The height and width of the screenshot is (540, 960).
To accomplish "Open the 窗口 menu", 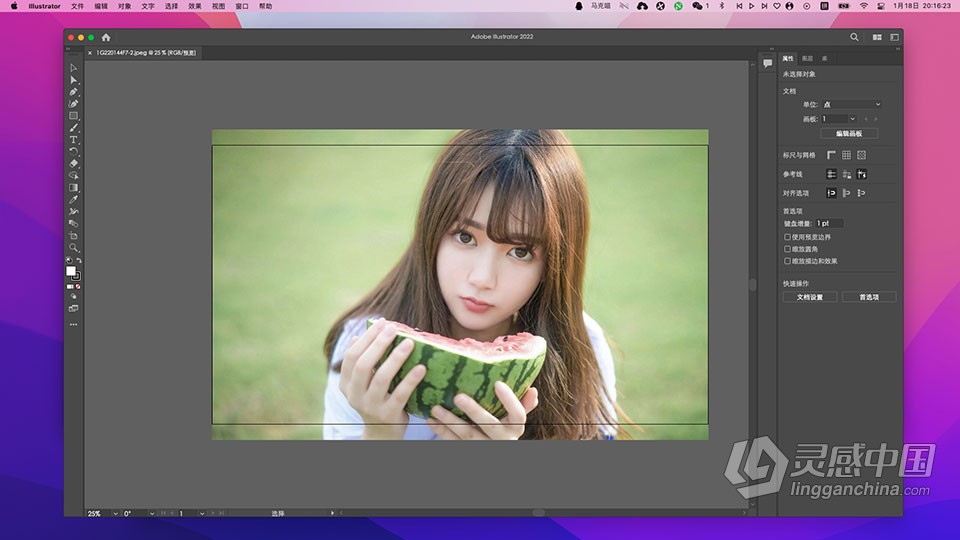I will (242, 6).
